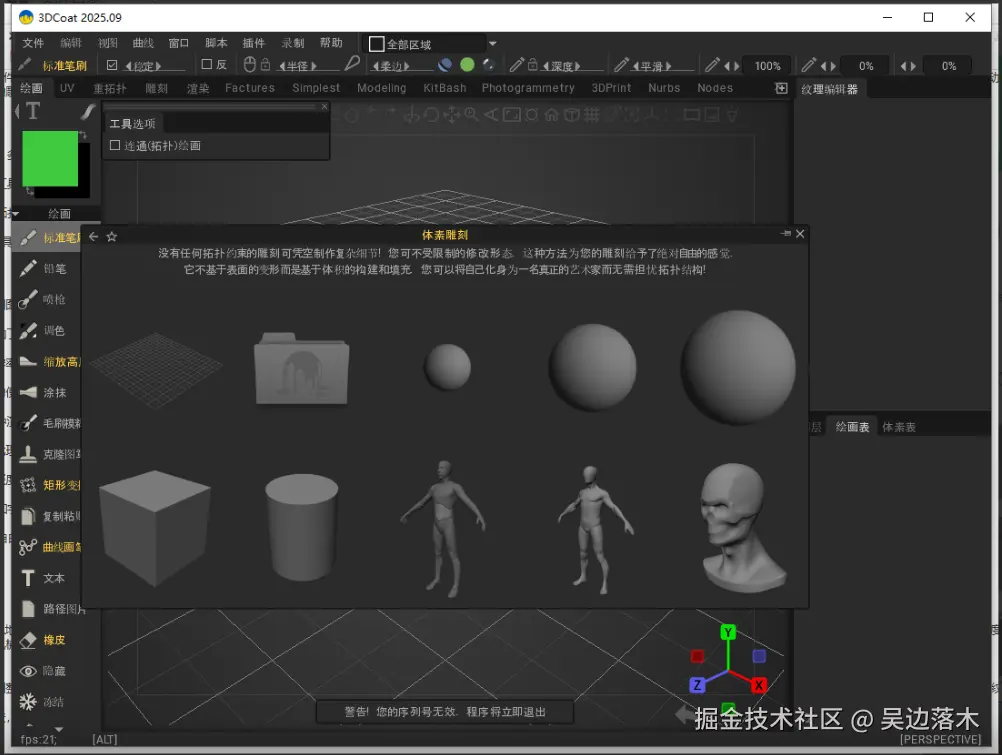Image resolution: width=1002 pixels, height=755 pixels.
Task: Click the pen pressure icon after 半径
Action: tap(352, 64)
